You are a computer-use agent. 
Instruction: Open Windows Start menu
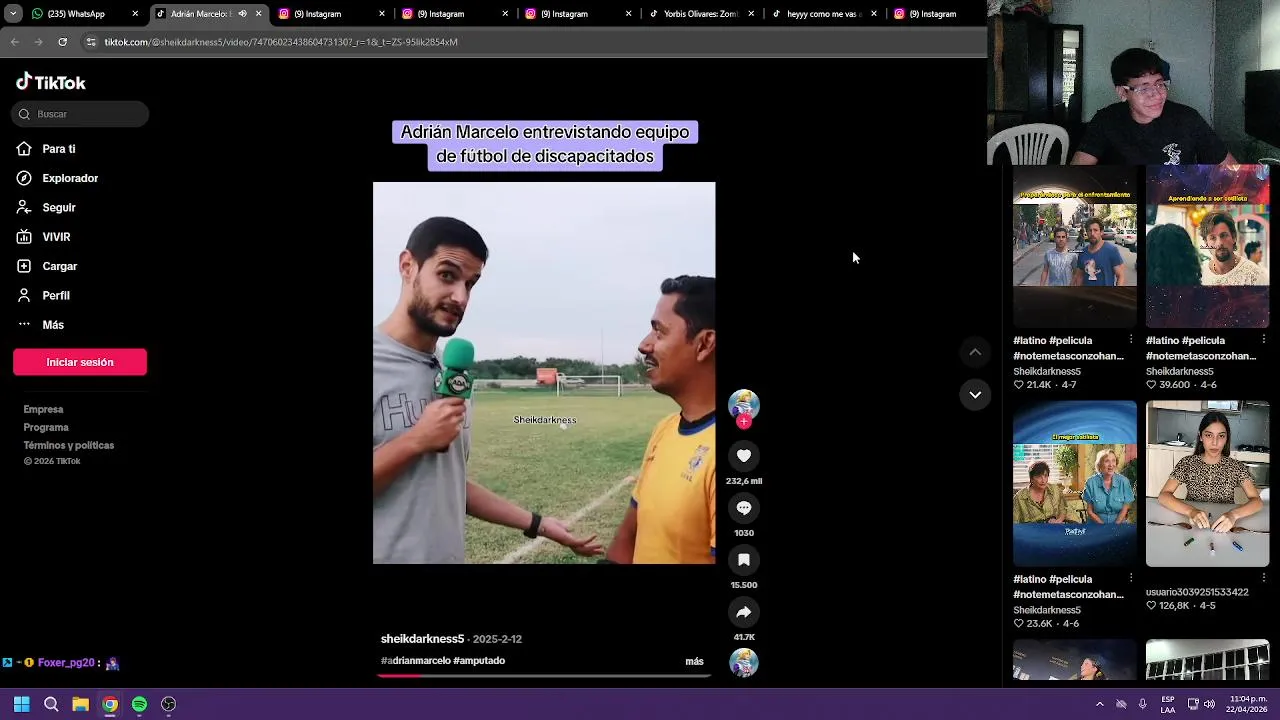21,704
